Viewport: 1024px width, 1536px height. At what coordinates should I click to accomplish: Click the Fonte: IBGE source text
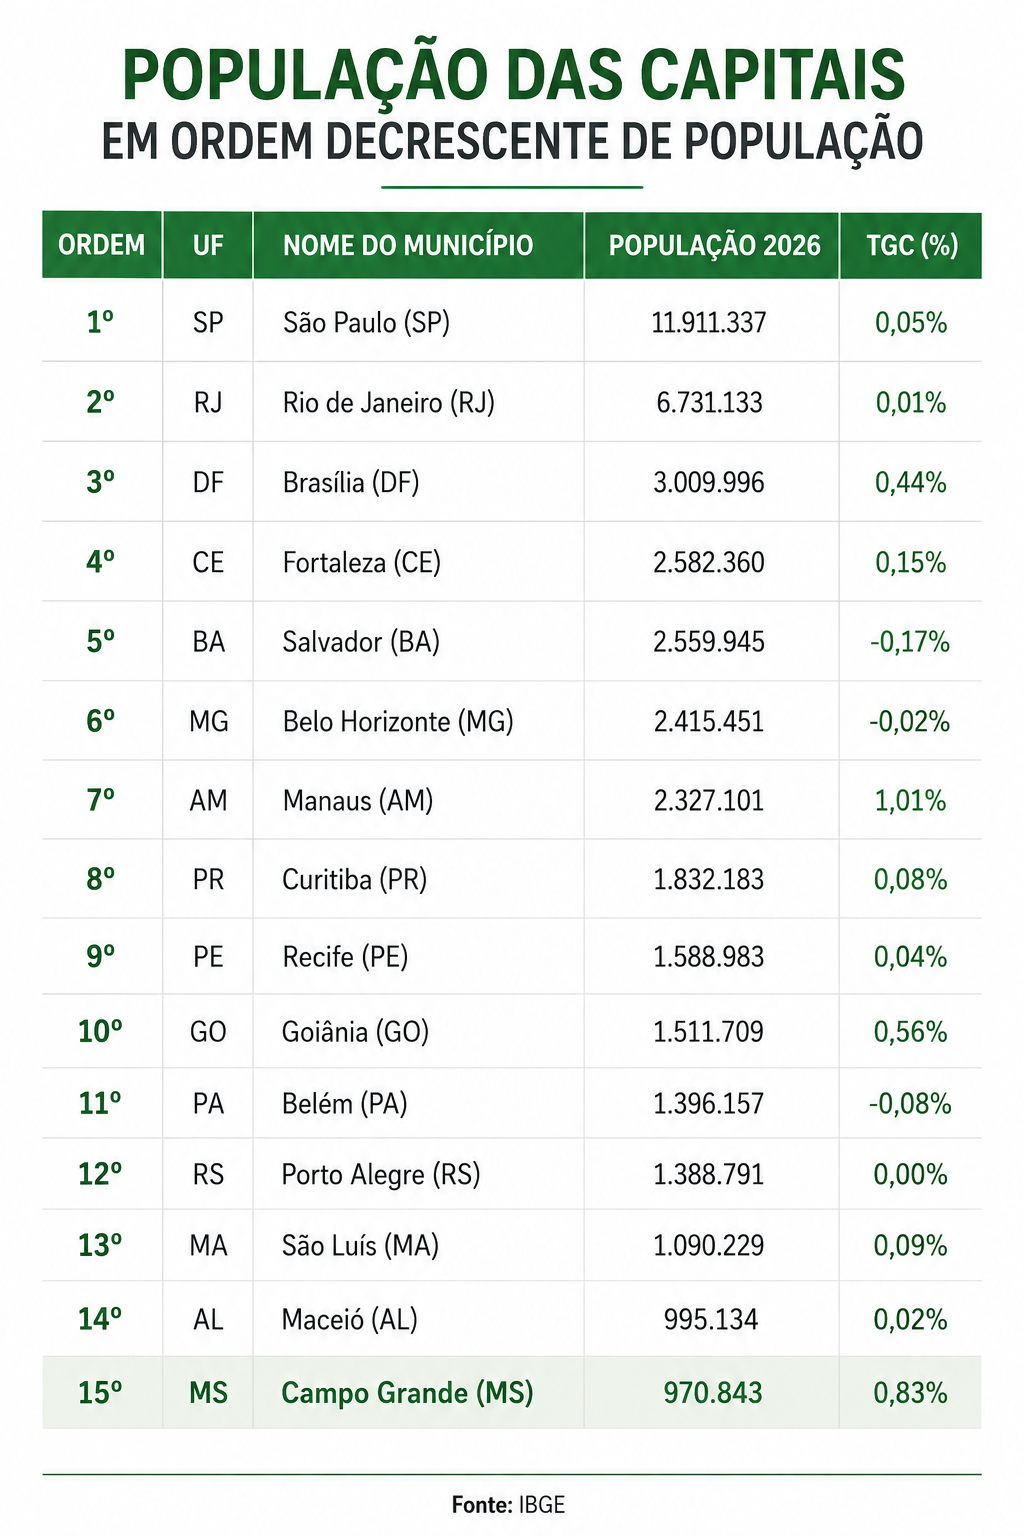[x=508, y=1505]
